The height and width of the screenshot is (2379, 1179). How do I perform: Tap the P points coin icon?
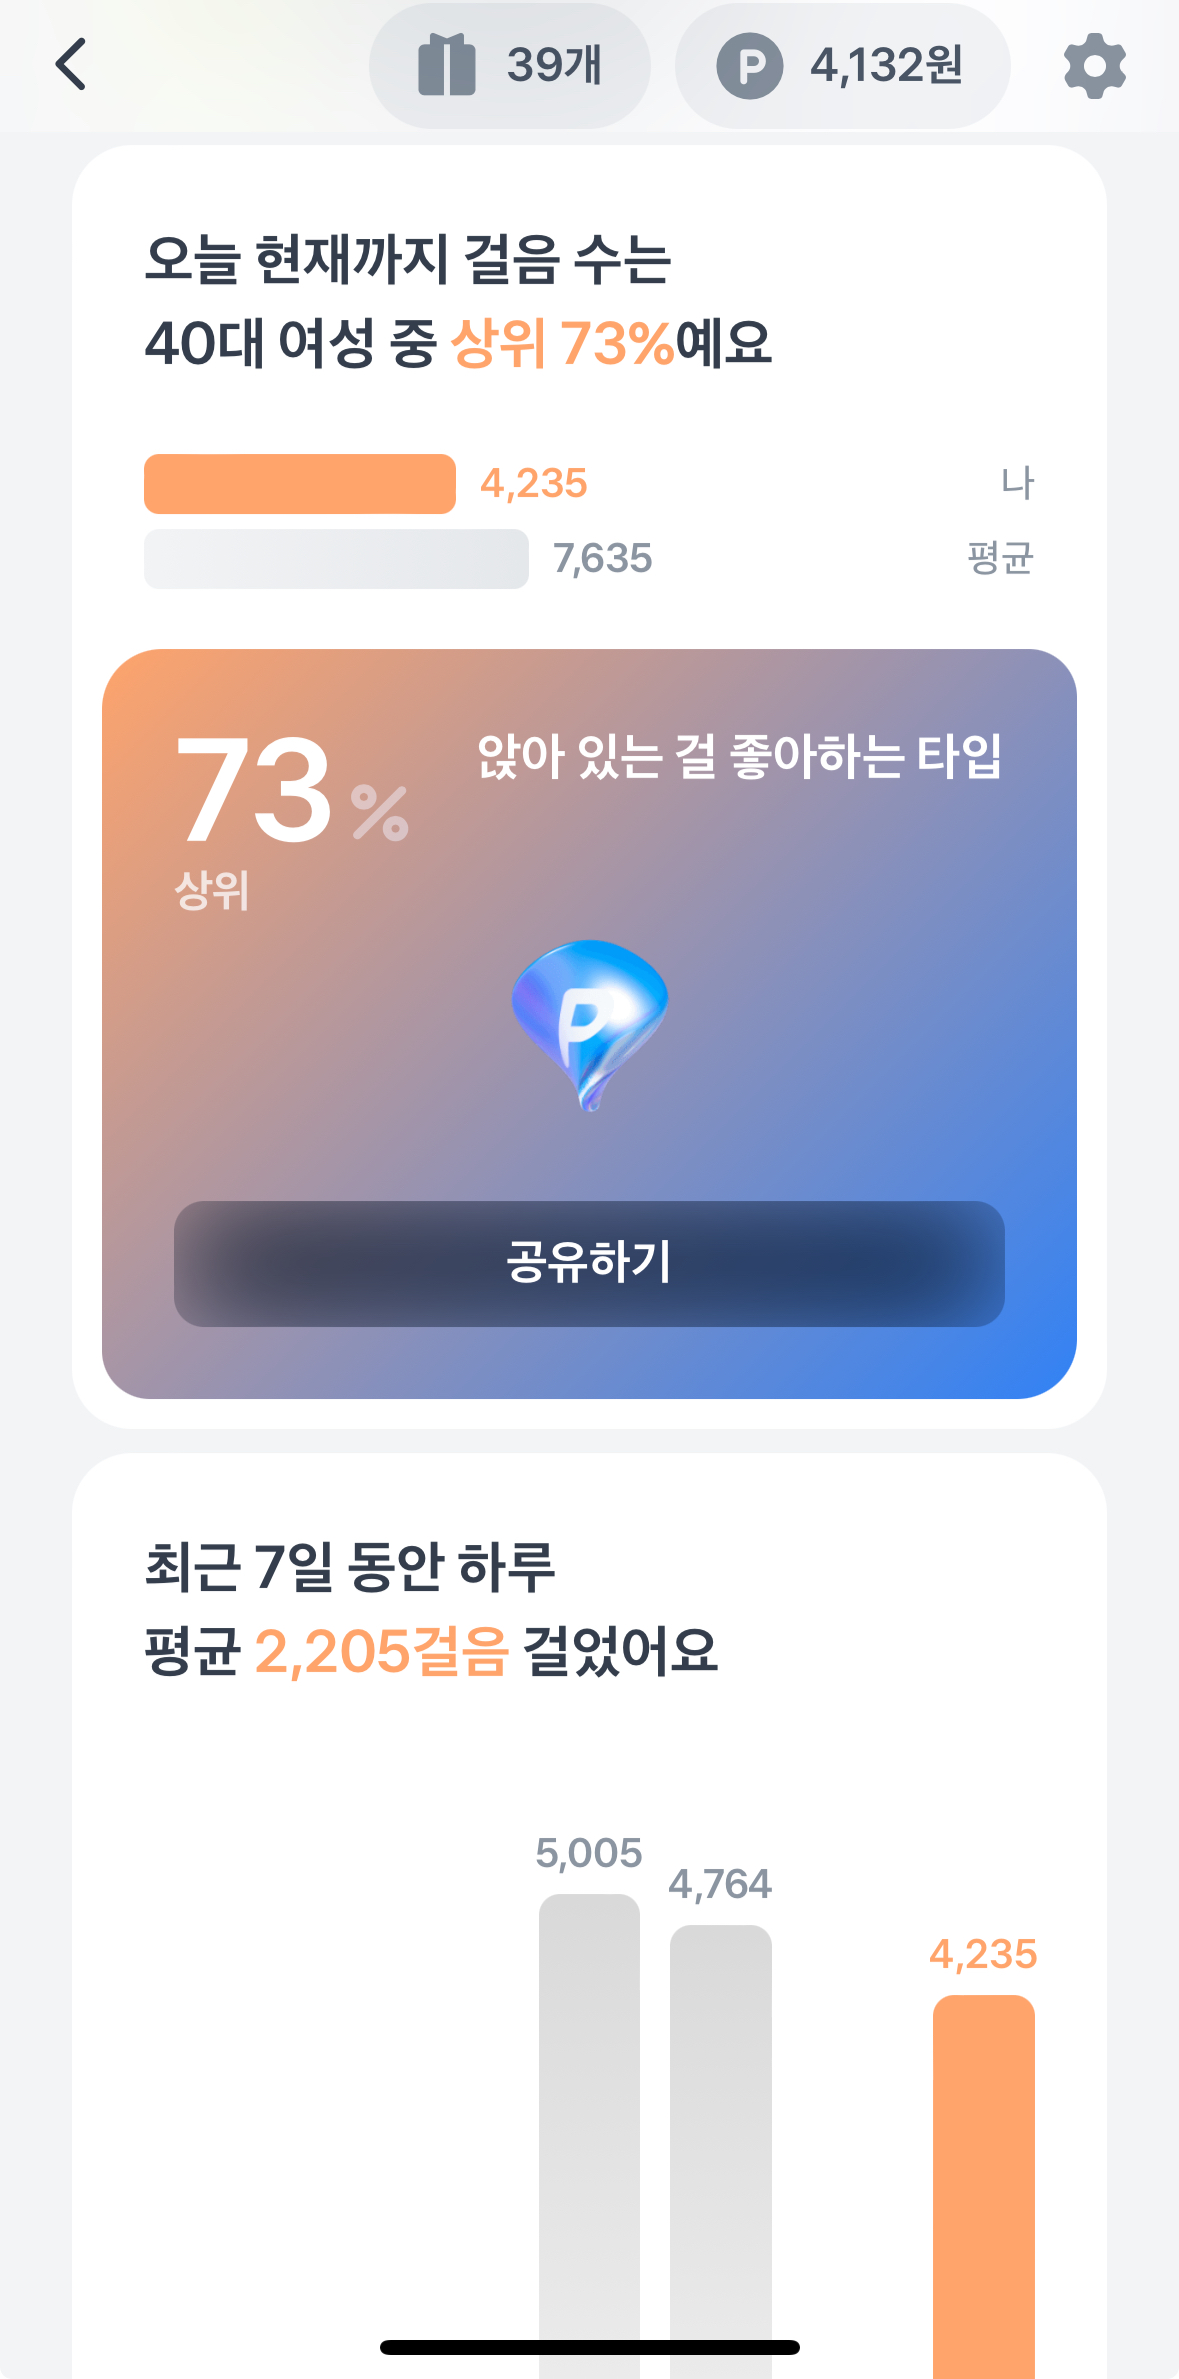click(x=749, y=66)
